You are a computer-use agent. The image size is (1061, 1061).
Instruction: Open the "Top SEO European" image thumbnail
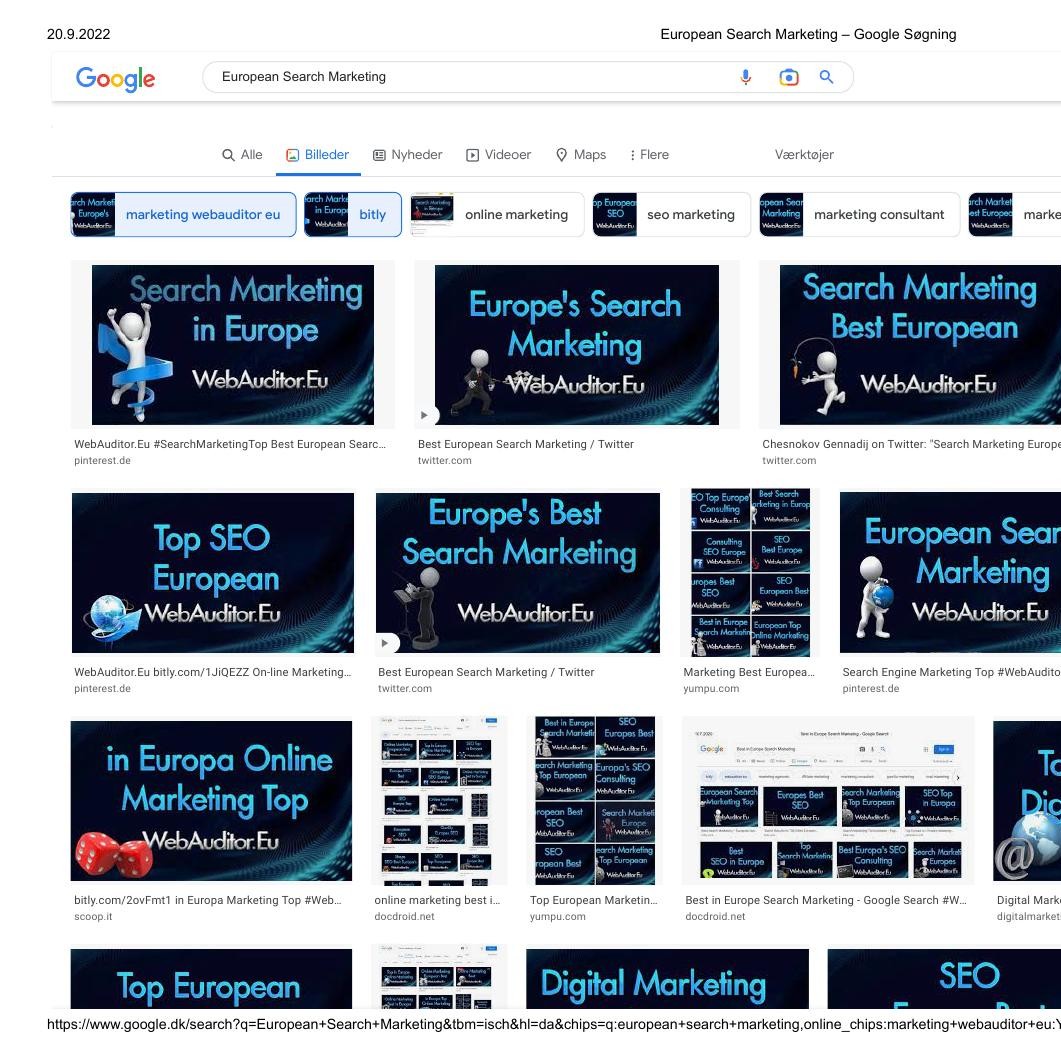point(212,572)
